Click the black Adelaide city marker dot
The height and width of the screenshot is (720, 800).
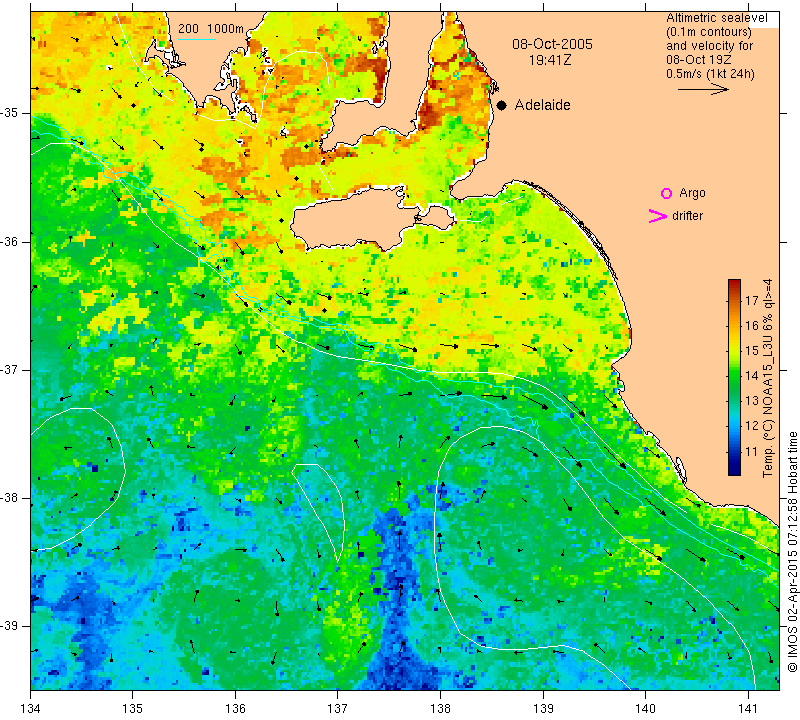[x=502, y=105]
